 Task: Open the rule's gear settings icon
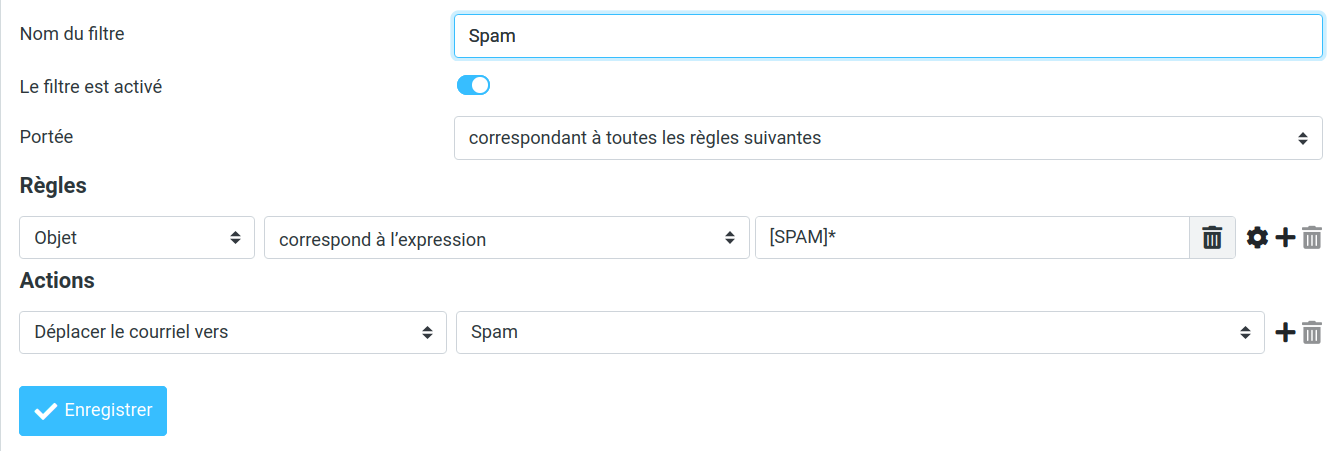point(1257,238)
